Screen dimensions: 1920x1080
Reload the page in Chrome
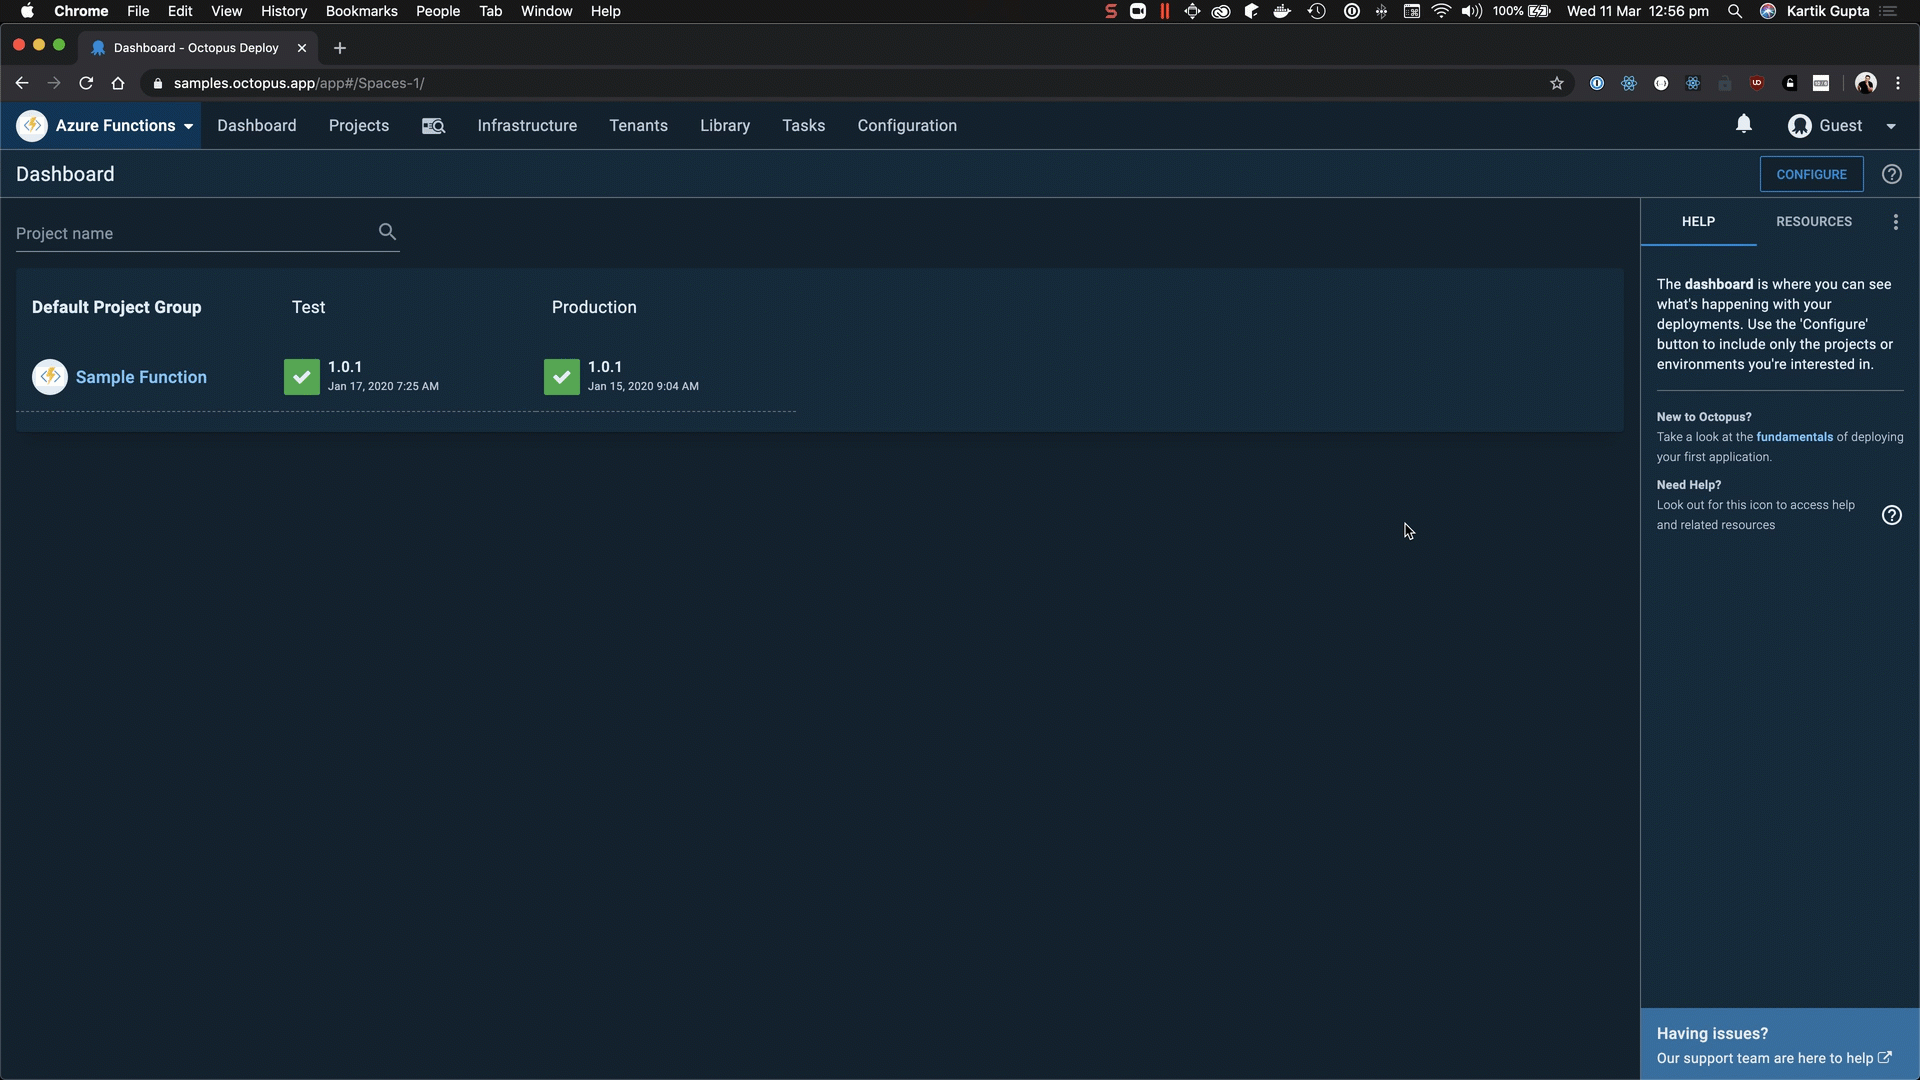86,84
